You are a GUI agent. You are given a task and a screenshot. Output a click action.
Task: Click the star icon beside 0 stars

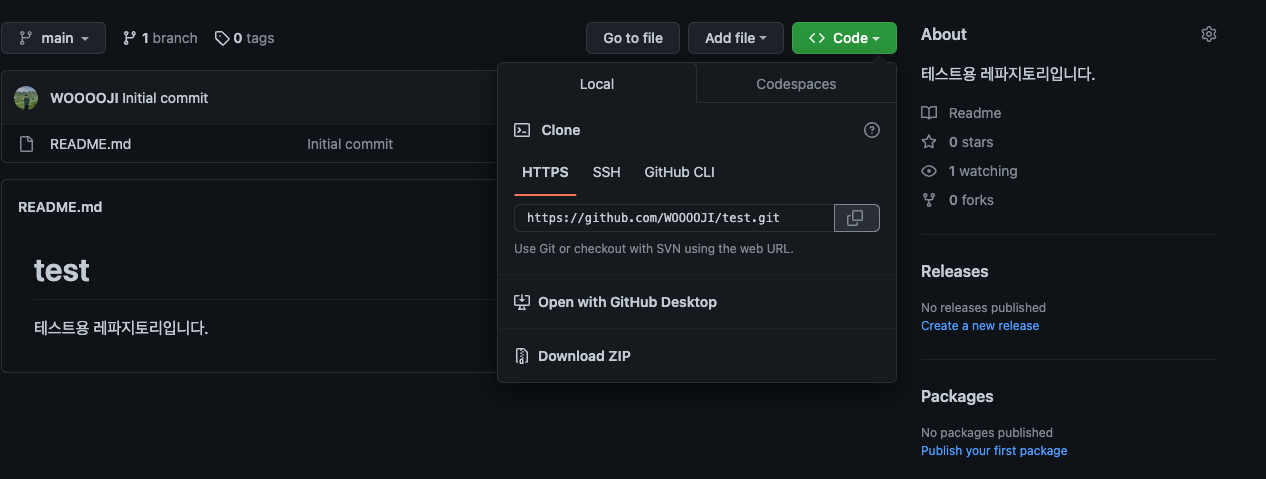point(929,142)
